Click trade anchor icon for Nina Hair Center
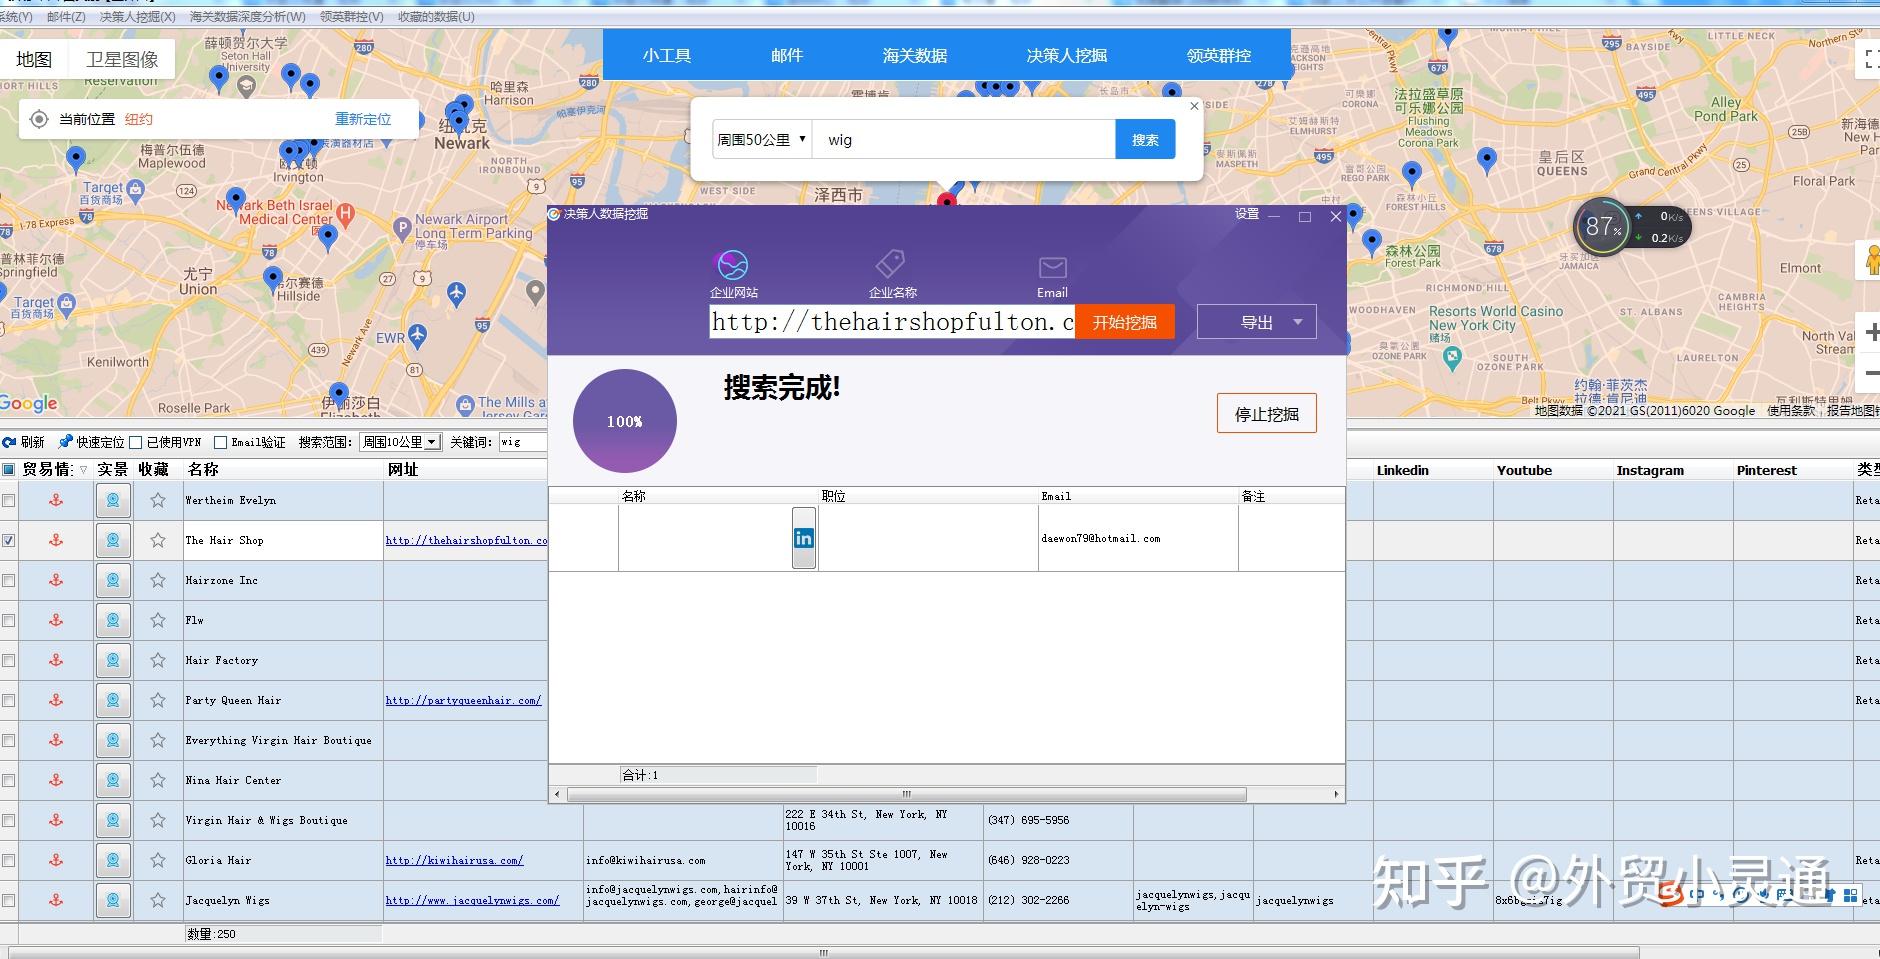 pos(56,780)
